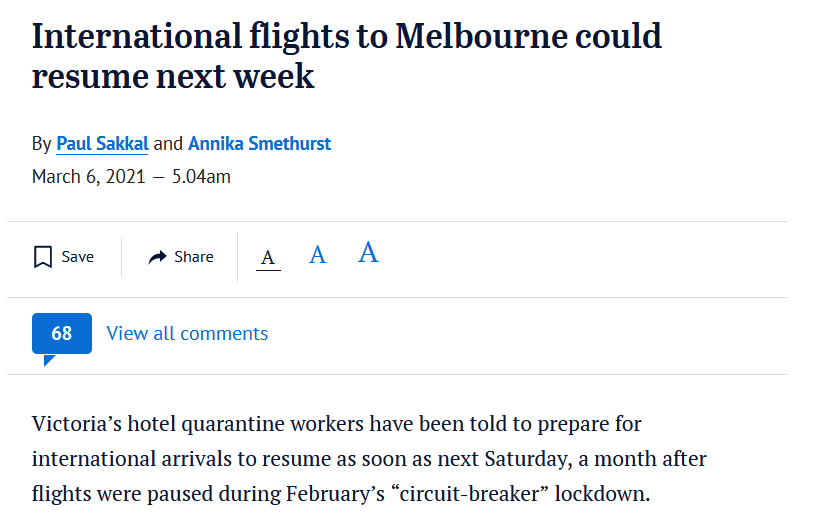Click "Victoria's" at the paragraph start
This screenshot has height=517, width=832.
coord(77,424)
